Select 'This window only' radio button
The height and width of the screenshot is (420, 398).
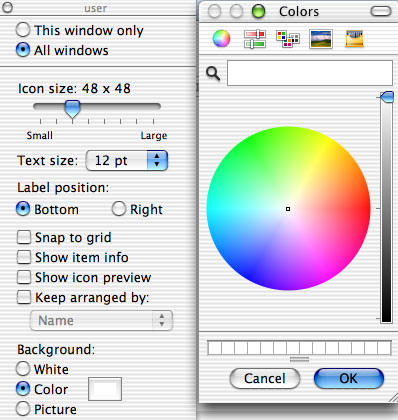click(x=23, y=30)
